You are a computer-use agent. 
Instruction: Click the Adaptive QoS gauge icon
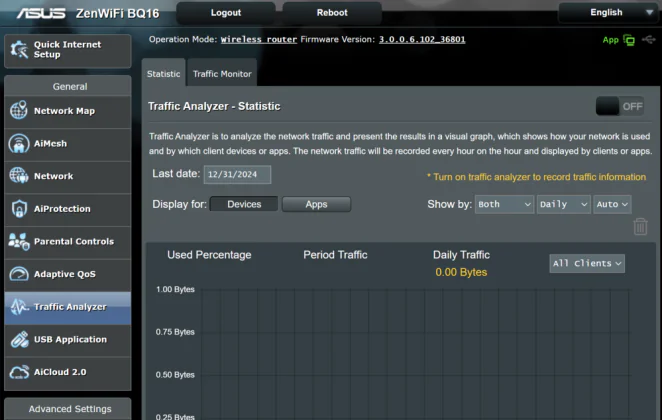pos(19,274)
